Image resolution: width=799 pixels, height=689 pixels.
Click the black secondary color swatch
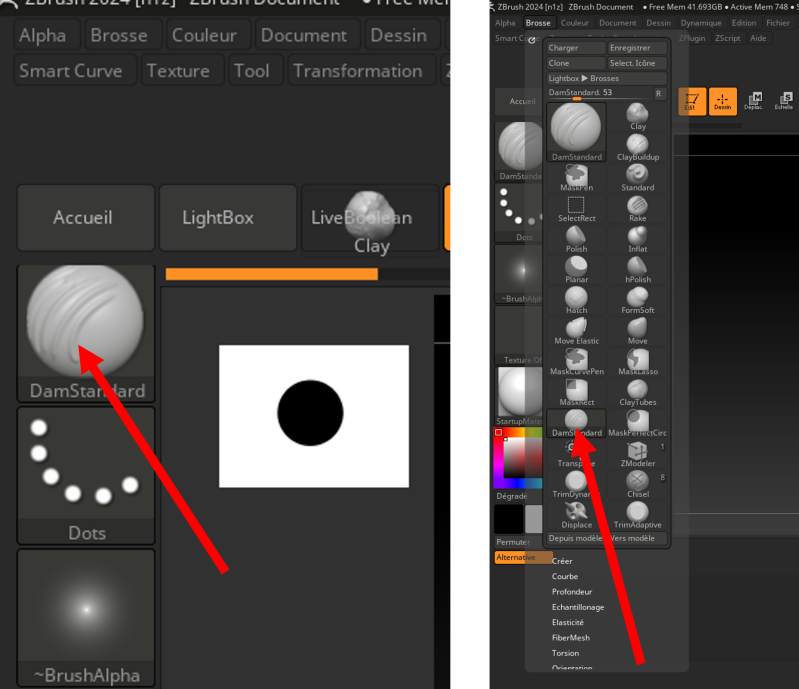click(509, 518)
